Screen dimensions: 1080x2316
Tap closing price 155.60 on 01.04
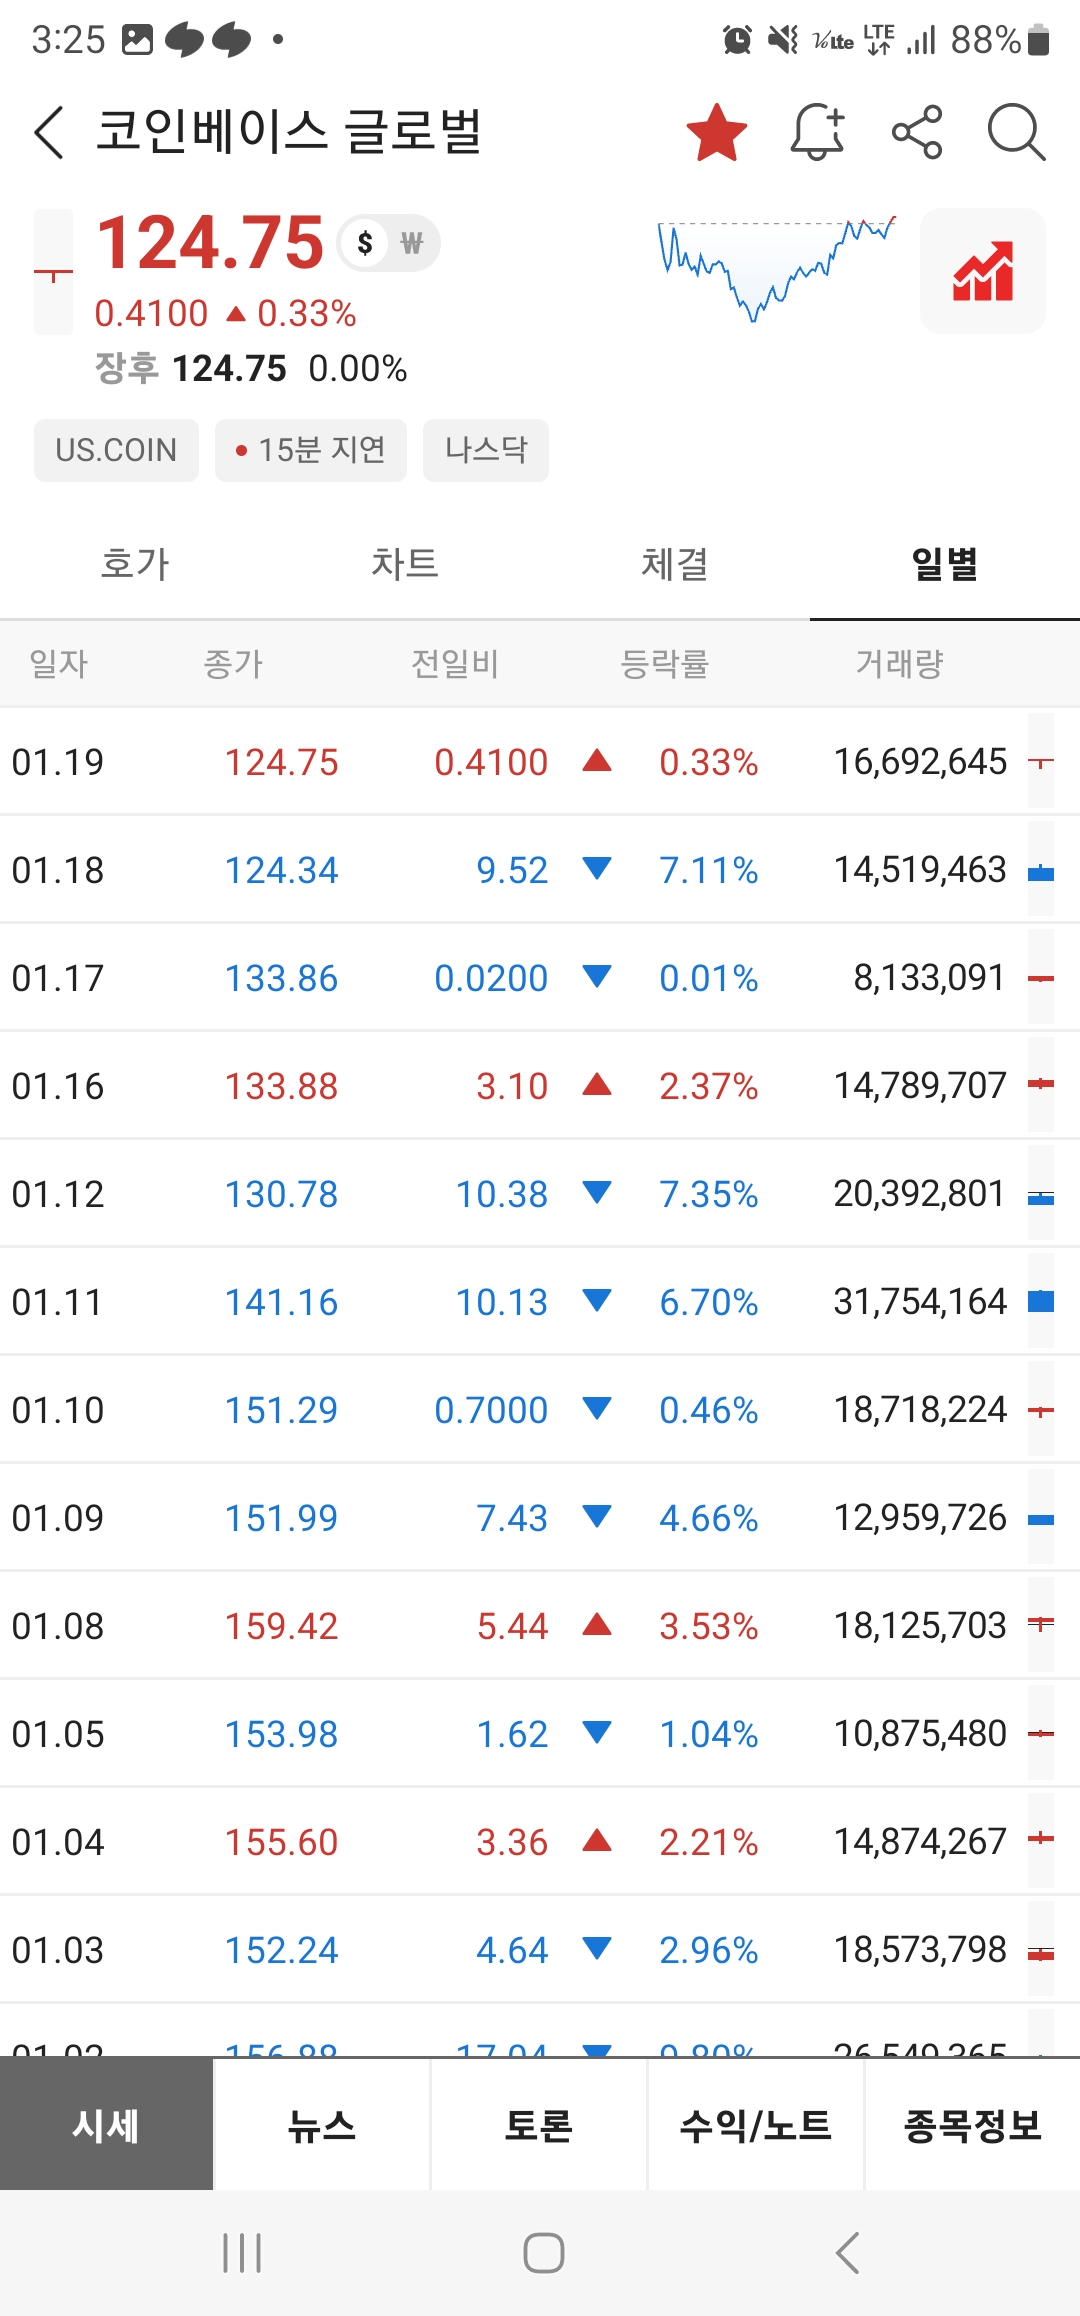point(282,1842)
